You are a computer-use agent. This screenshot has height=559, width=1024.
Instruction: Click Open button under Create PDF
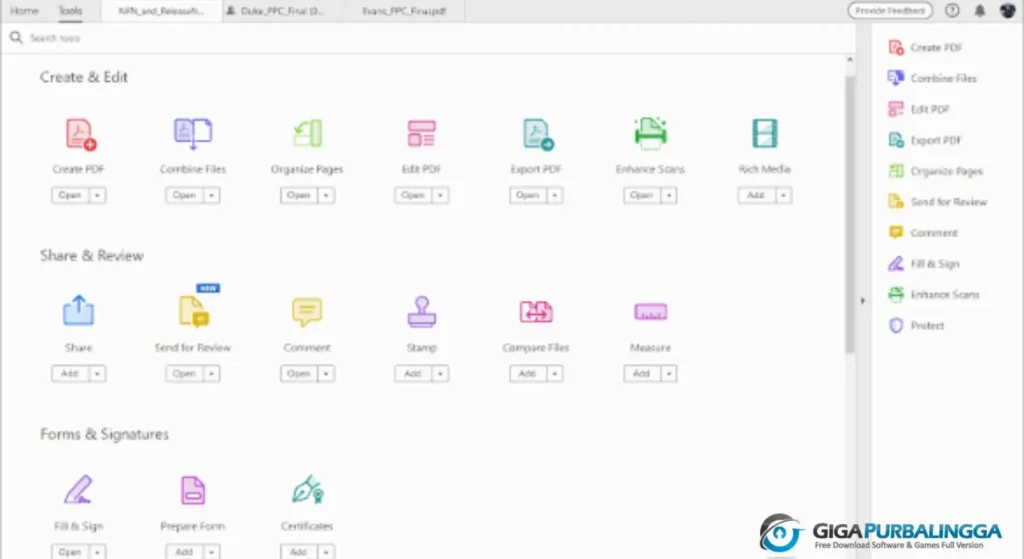[x=70, y=195]
